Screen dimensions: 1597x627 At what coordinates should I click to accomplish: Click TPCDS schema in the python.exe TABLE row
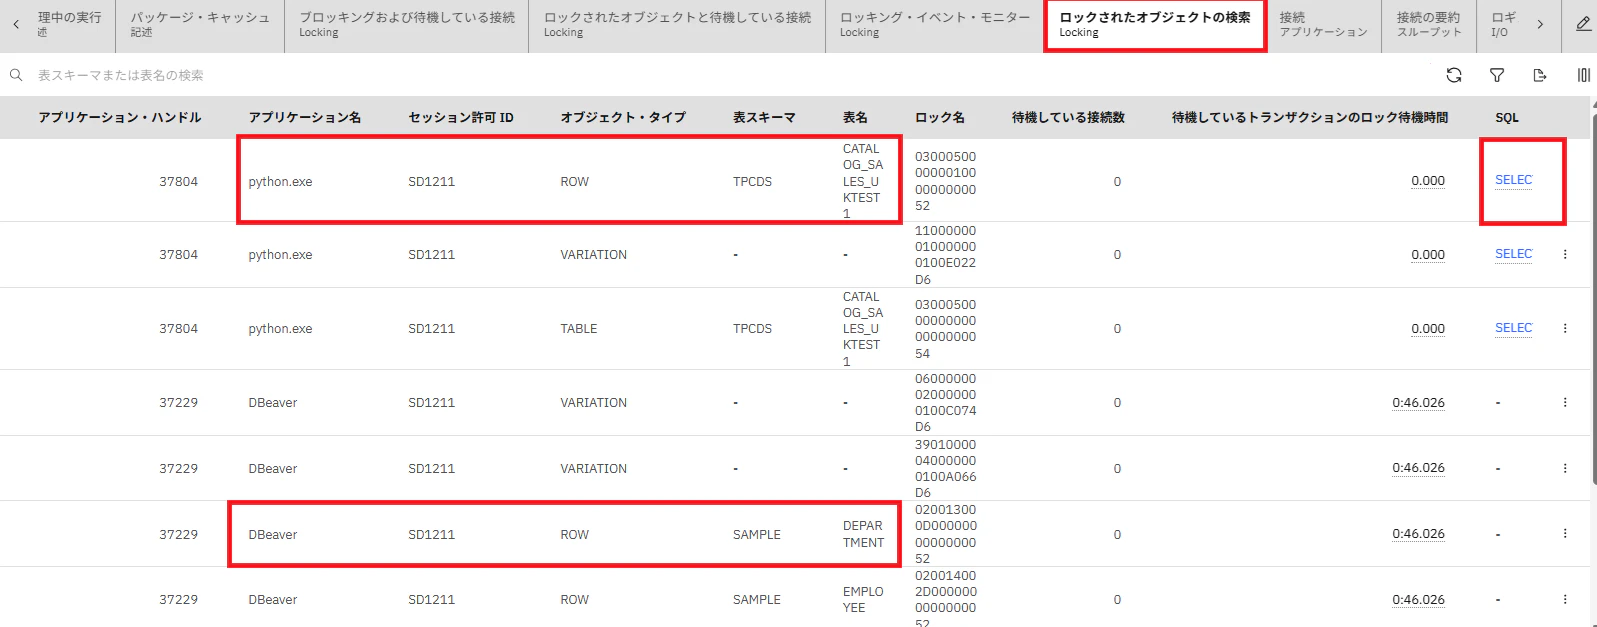752,329
